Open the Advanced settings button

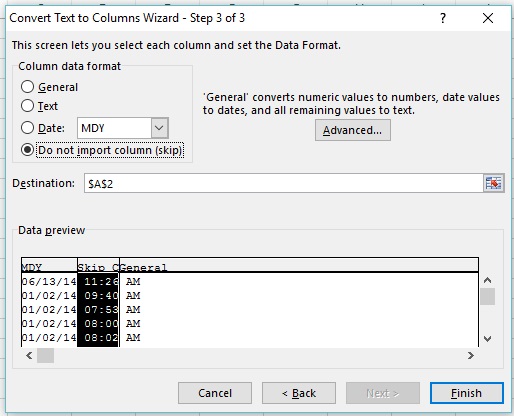click(x=353, y=130)
